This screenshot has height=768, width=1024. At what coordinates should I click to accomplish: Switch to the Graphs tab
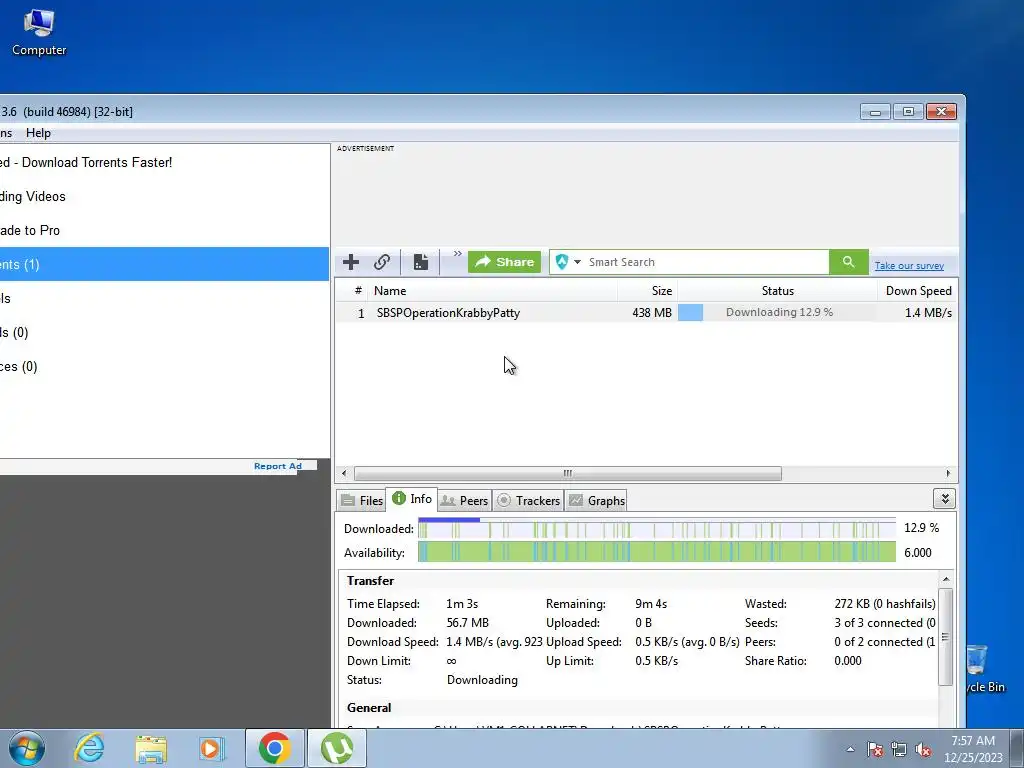596,501
